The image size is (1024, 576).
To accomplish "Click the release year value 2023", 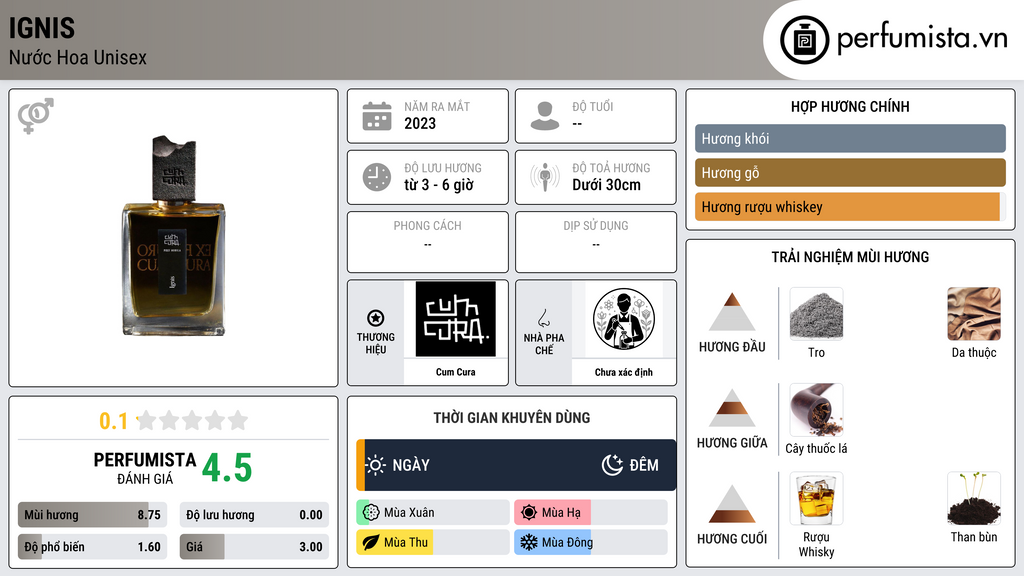I will (x=420, y=123).
